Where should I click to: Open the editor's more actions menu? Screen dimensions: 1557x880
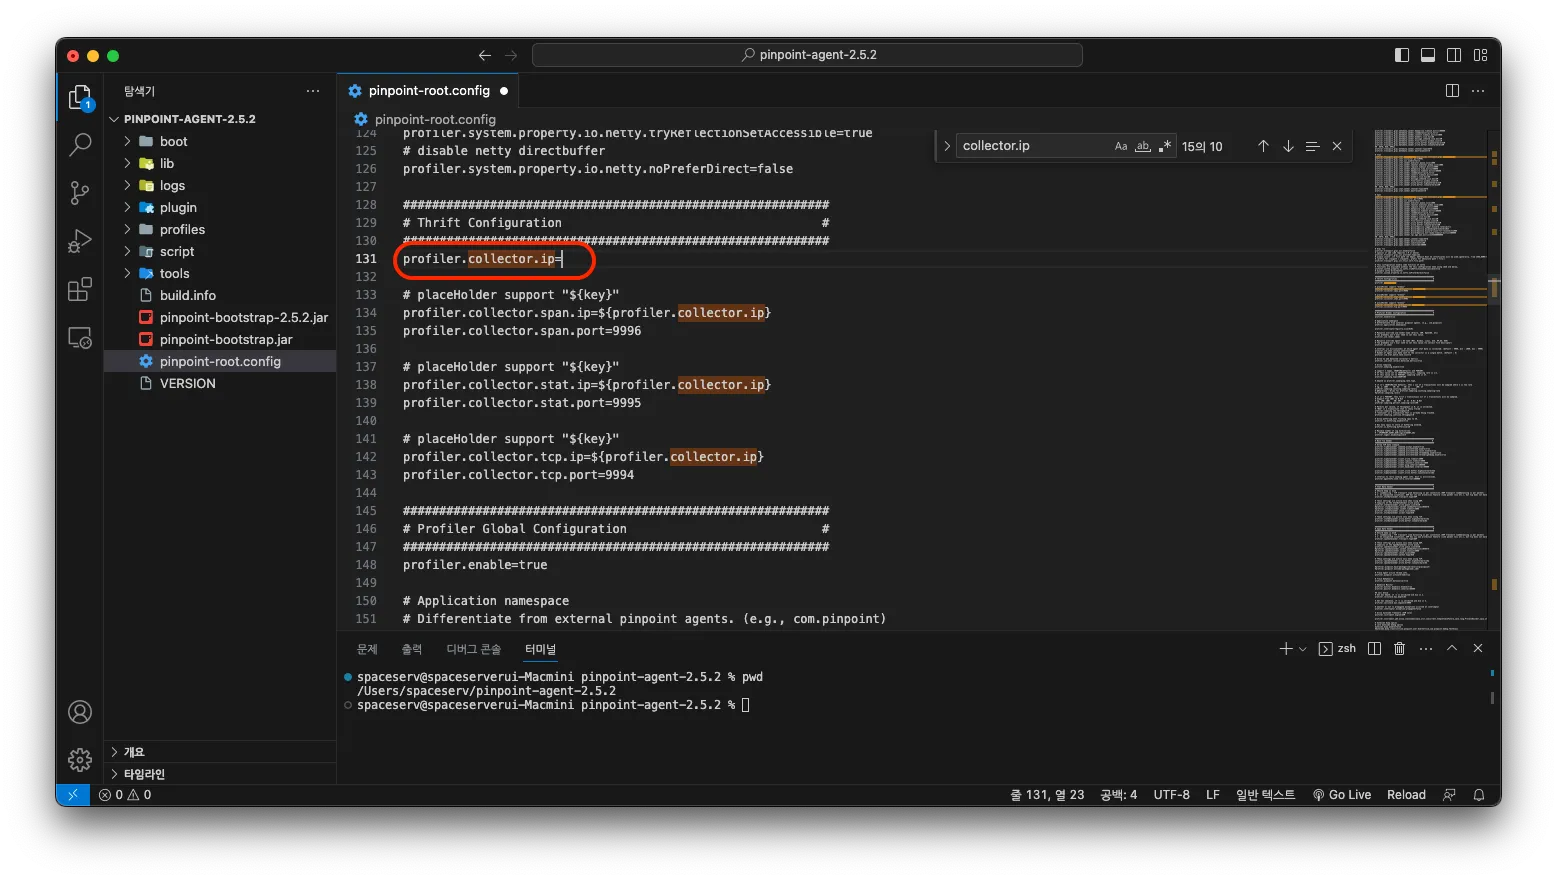[x=1479, y=91]
